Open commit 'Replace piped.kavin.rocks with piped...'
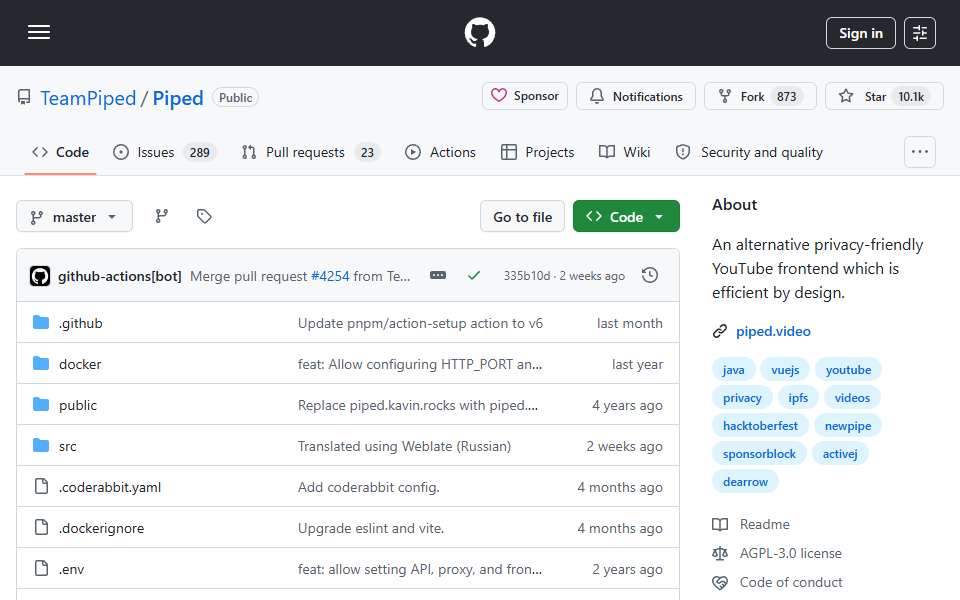The image size is (960, 600). [418, 405]
